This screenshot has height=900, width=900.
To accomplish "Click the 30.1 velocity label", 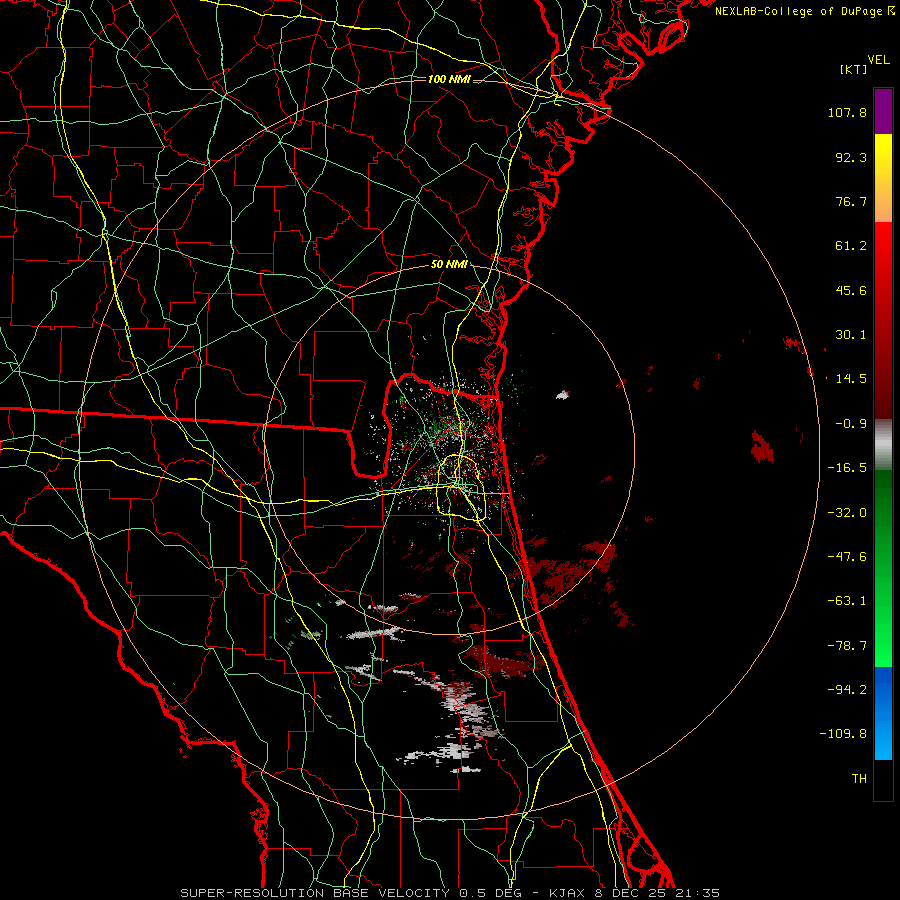I will pyautogui.click(x=851, y=335).
